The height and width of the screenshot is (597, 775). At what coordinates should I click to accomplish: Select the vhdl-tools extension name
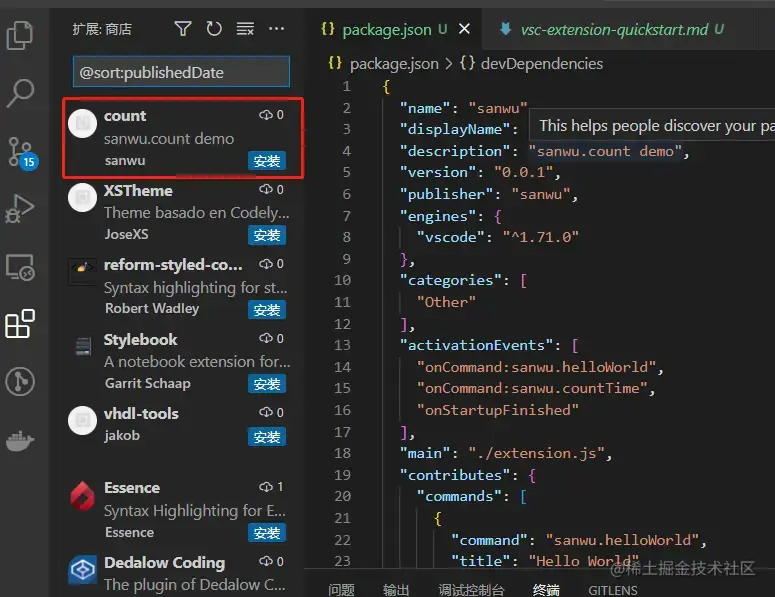click(x=141, y=413)
